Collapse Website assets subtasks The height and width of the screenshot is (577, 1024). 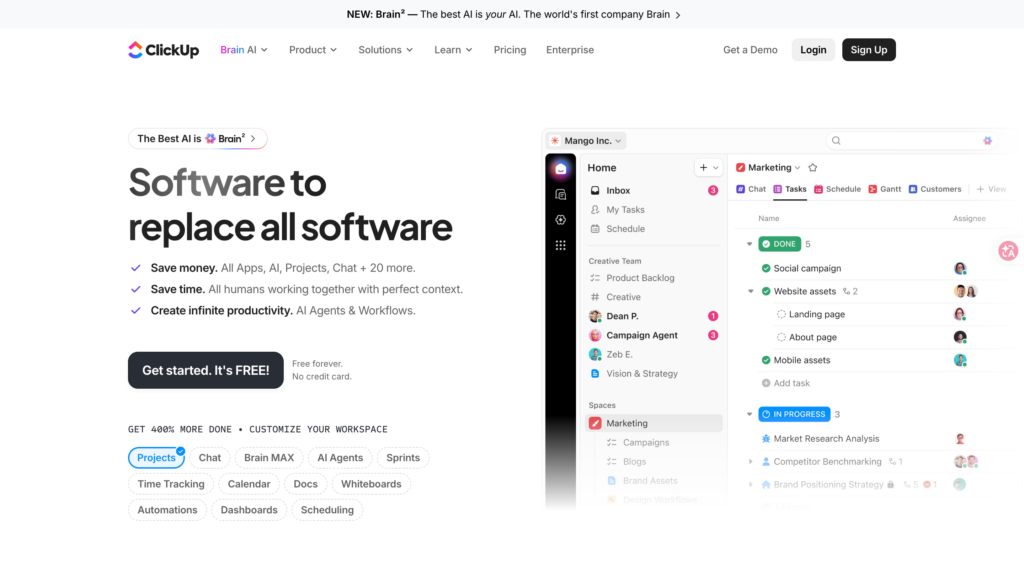point(750,291)
